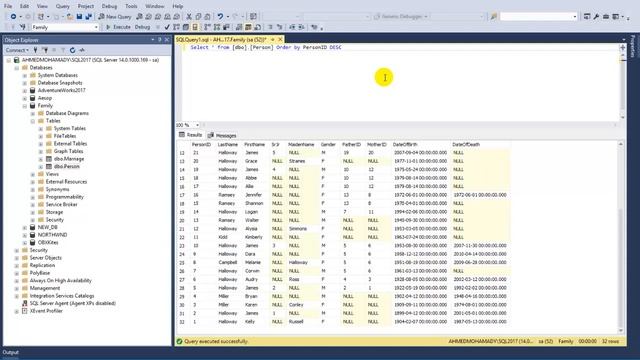Collapse the Family database node

click(24, 106)
